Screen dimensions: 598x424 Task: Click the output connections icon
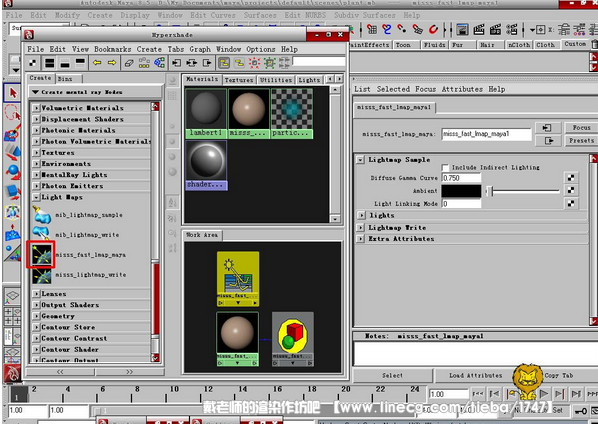coord(206,63)
